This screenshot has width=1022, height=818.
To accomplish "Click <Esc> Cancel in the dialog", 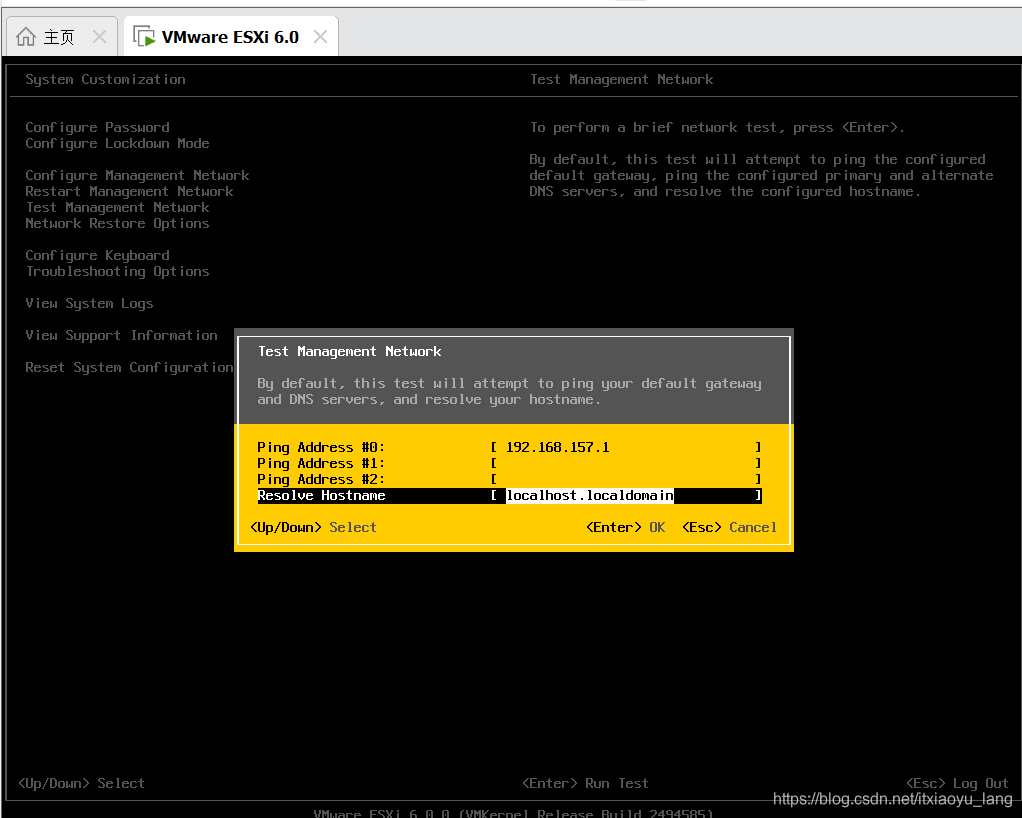I will point(729,527).
